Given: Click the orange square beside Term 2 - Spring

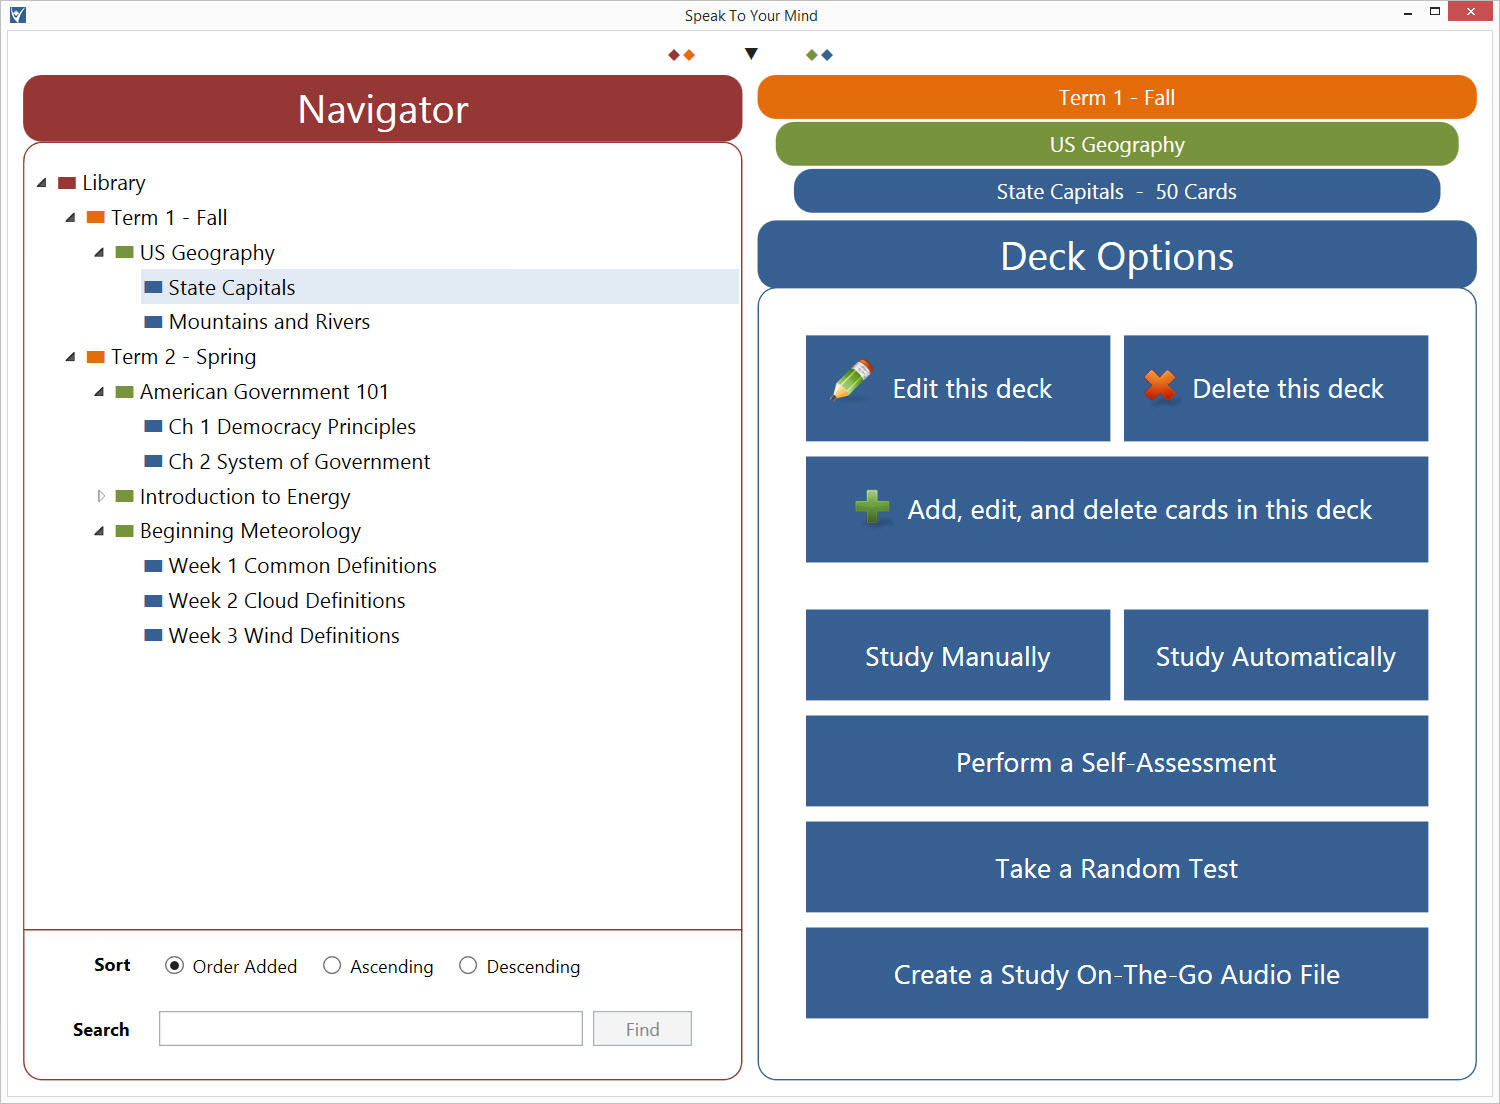Looking at the screenshot, I should [x=96, y=357].
